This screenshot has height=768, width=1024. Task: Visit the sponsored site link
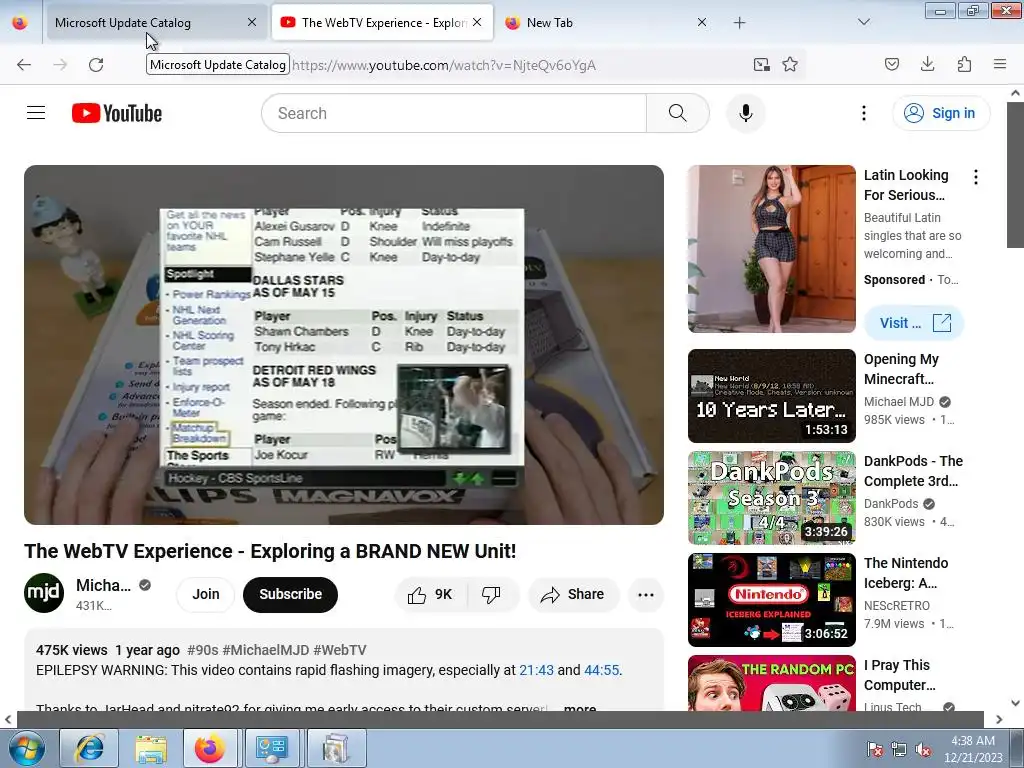914,323
